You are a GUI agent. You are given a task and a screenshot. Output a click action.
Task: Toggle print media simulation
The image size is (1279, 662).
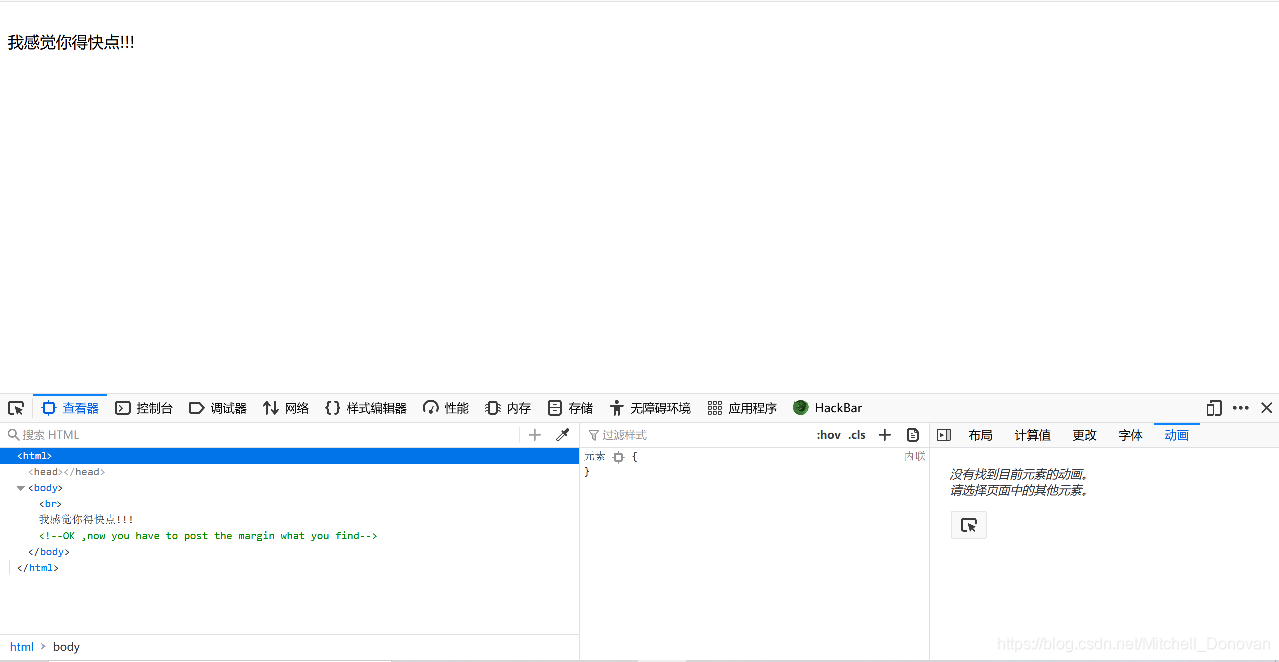pyautogui.click(x=912, y=434)
